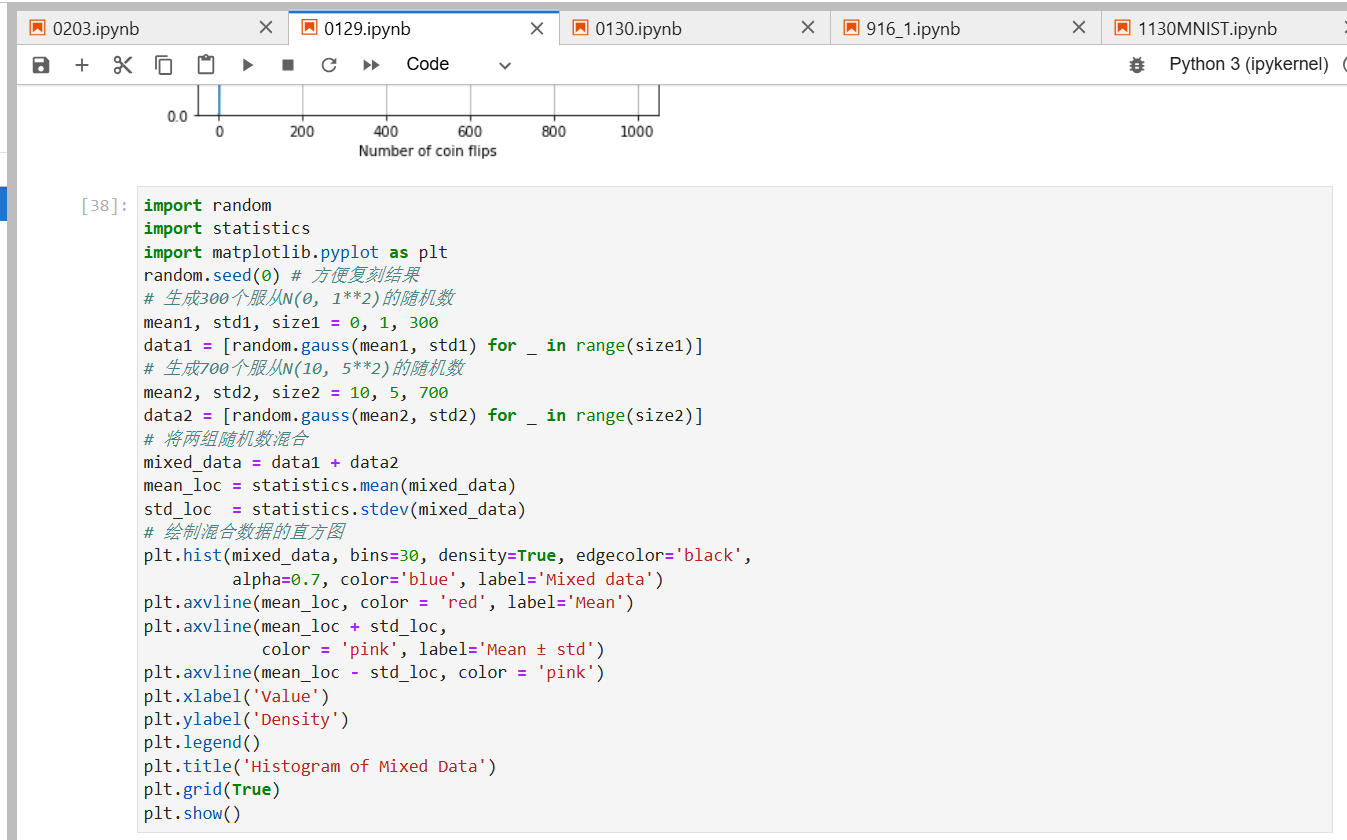Viewport: 1347px width, 840px height.
Task: Close the 0130.ipynb tab
Action: click(x=808, y=28)
